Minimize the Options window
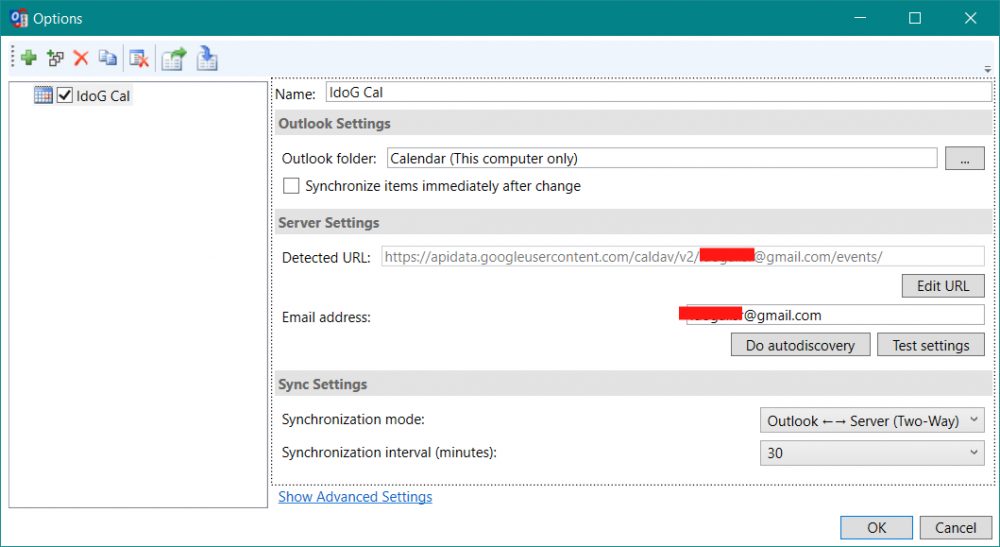Viewport: 1000px width, 547px height. [x=860, y=18]
